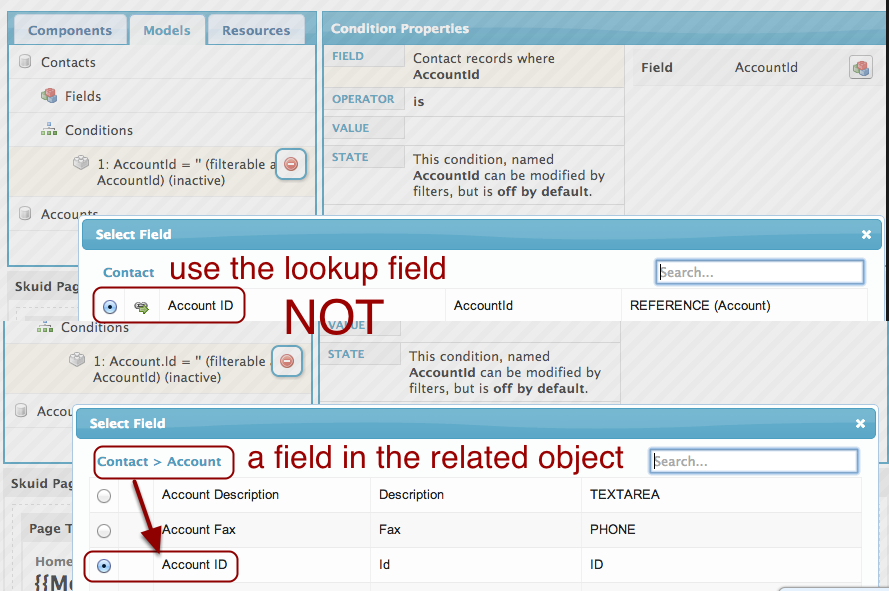
Task: Open field picker icon beside AccountId
Action: coord(860,68)
